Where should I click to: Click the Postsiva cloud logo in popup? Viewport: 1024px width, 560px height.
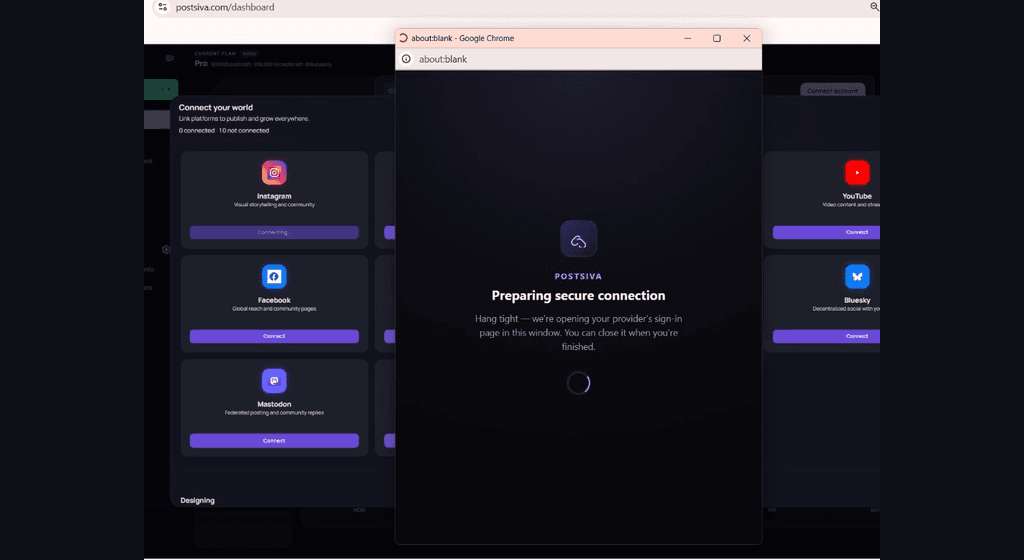pyautogui.click(x=579, y=239)
